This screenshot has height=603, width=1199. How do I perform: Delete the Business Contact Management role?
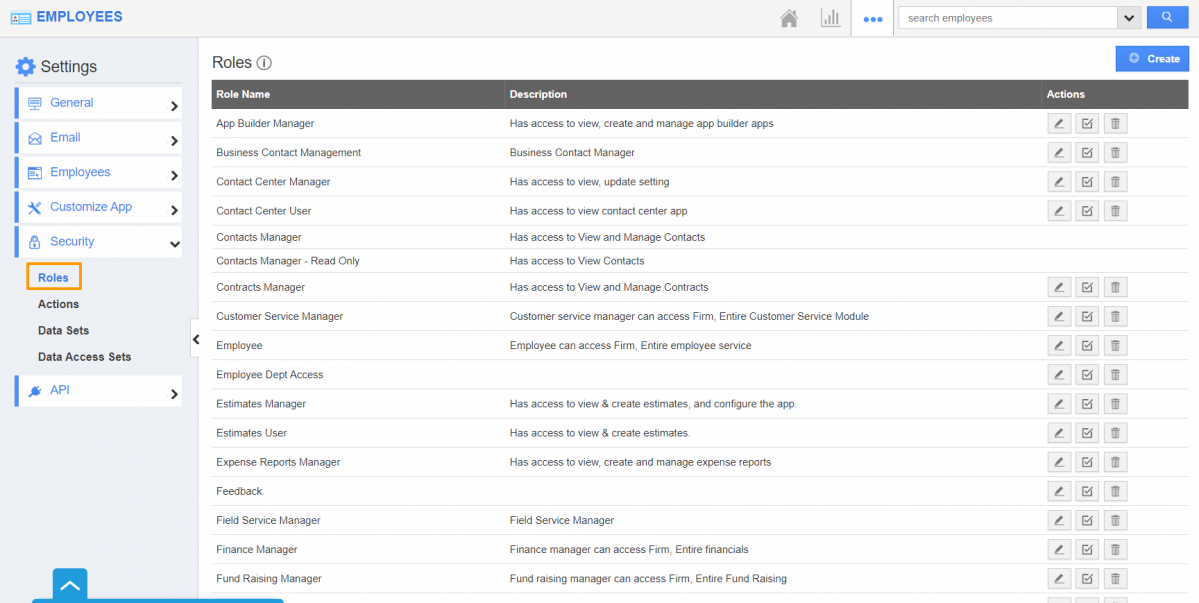click(x=1116, y=153)
